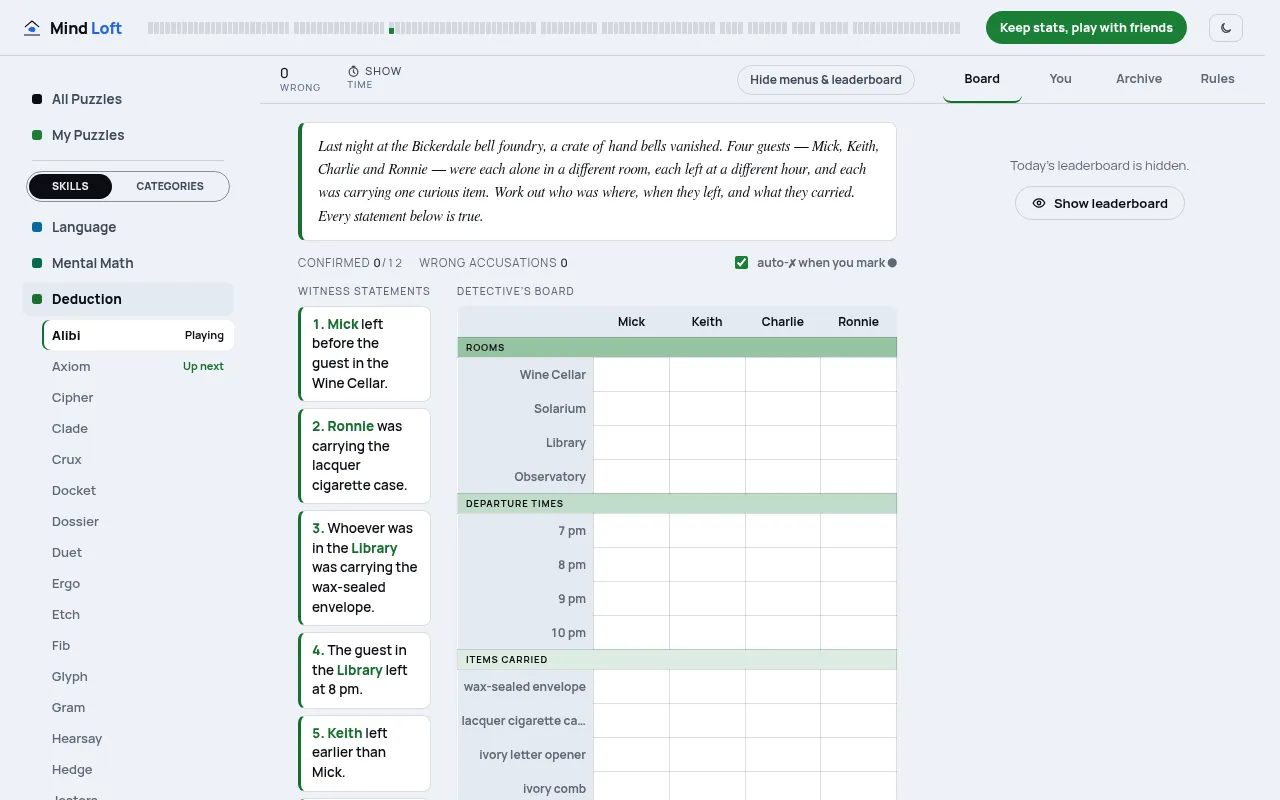This screenshot has height=800, width=1280.
Task: Open the Archive tab
Action: [x=1139, y=79]
